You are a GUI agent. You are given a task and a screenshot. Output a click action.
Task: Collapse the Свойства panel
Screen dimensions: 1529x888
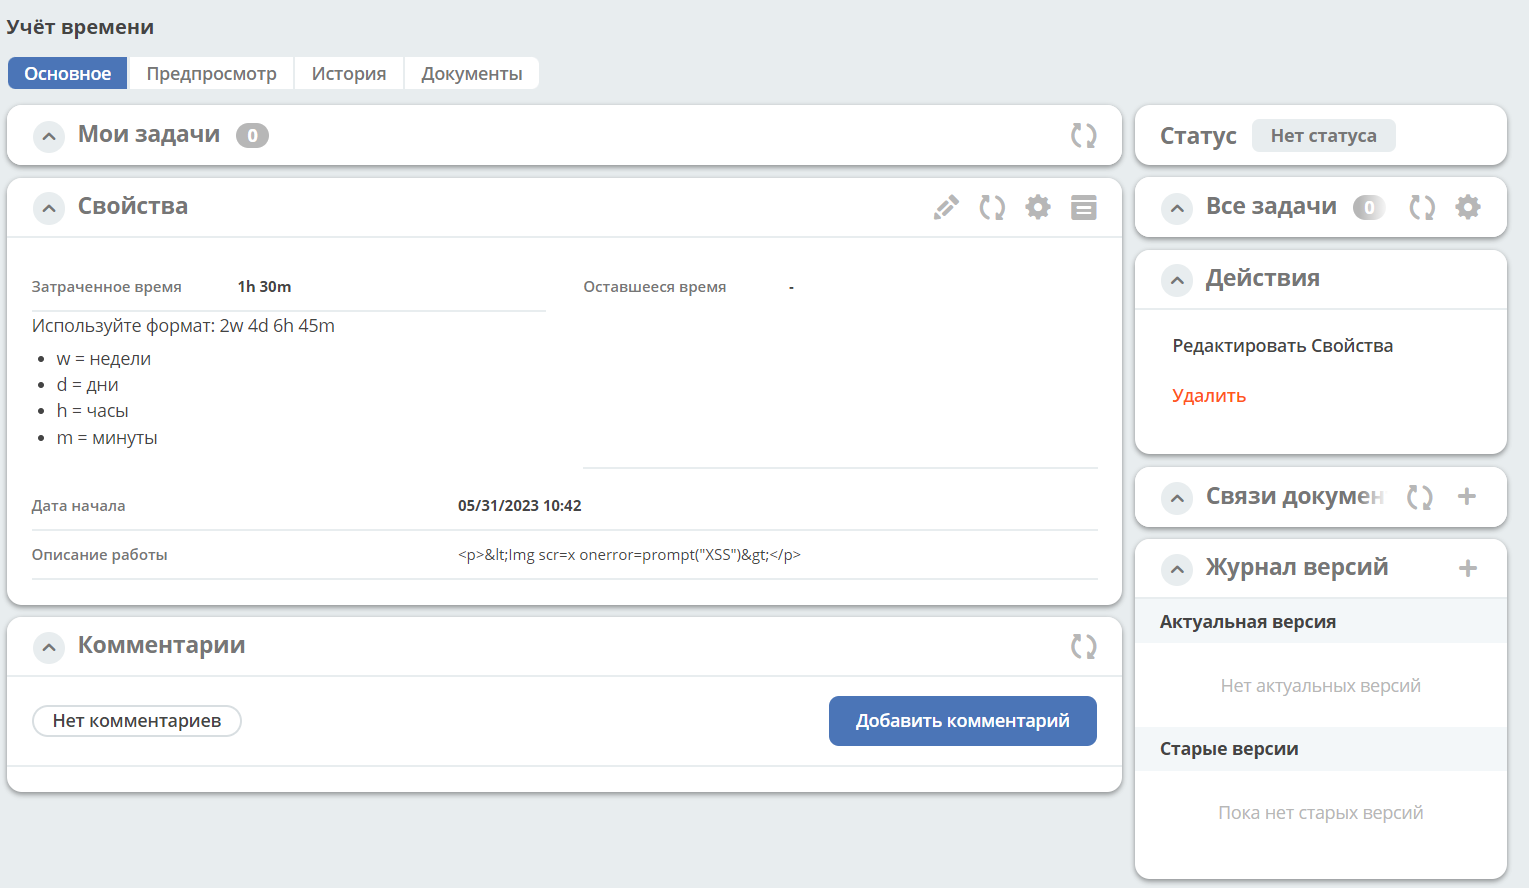point(49,208)
